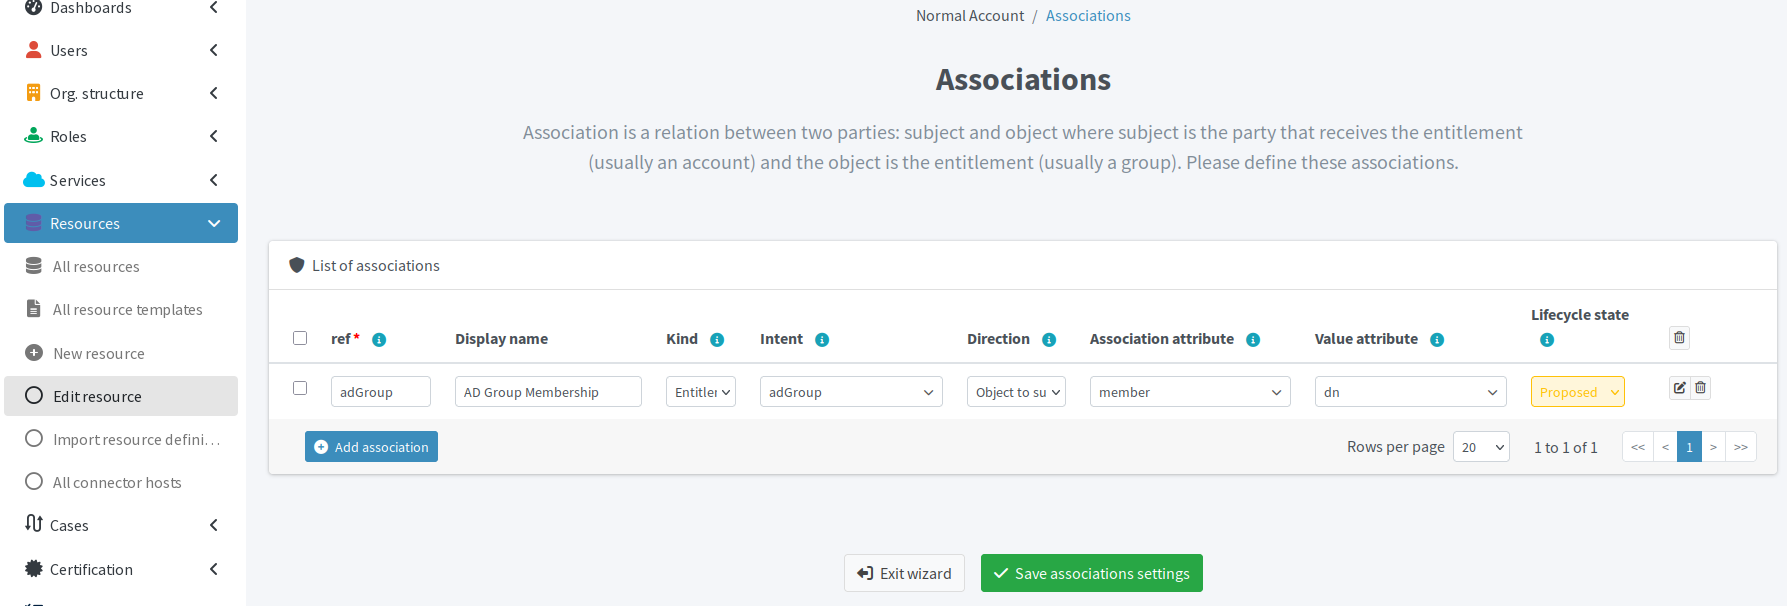Click the Cases icon in sidebar

coord(34,524)
